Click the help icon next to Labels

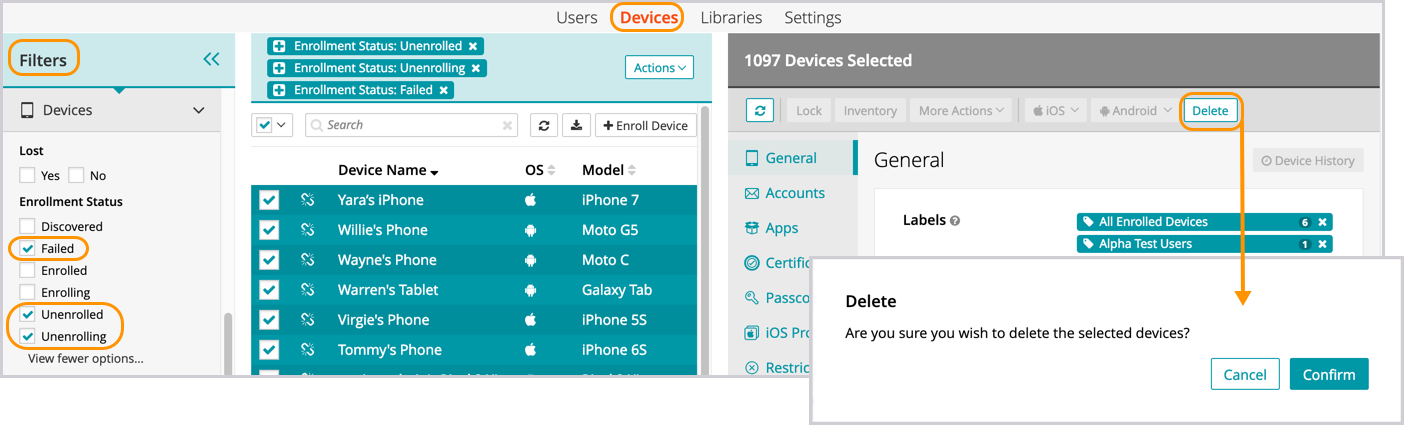pyautogui.click(x=955, y=221)
